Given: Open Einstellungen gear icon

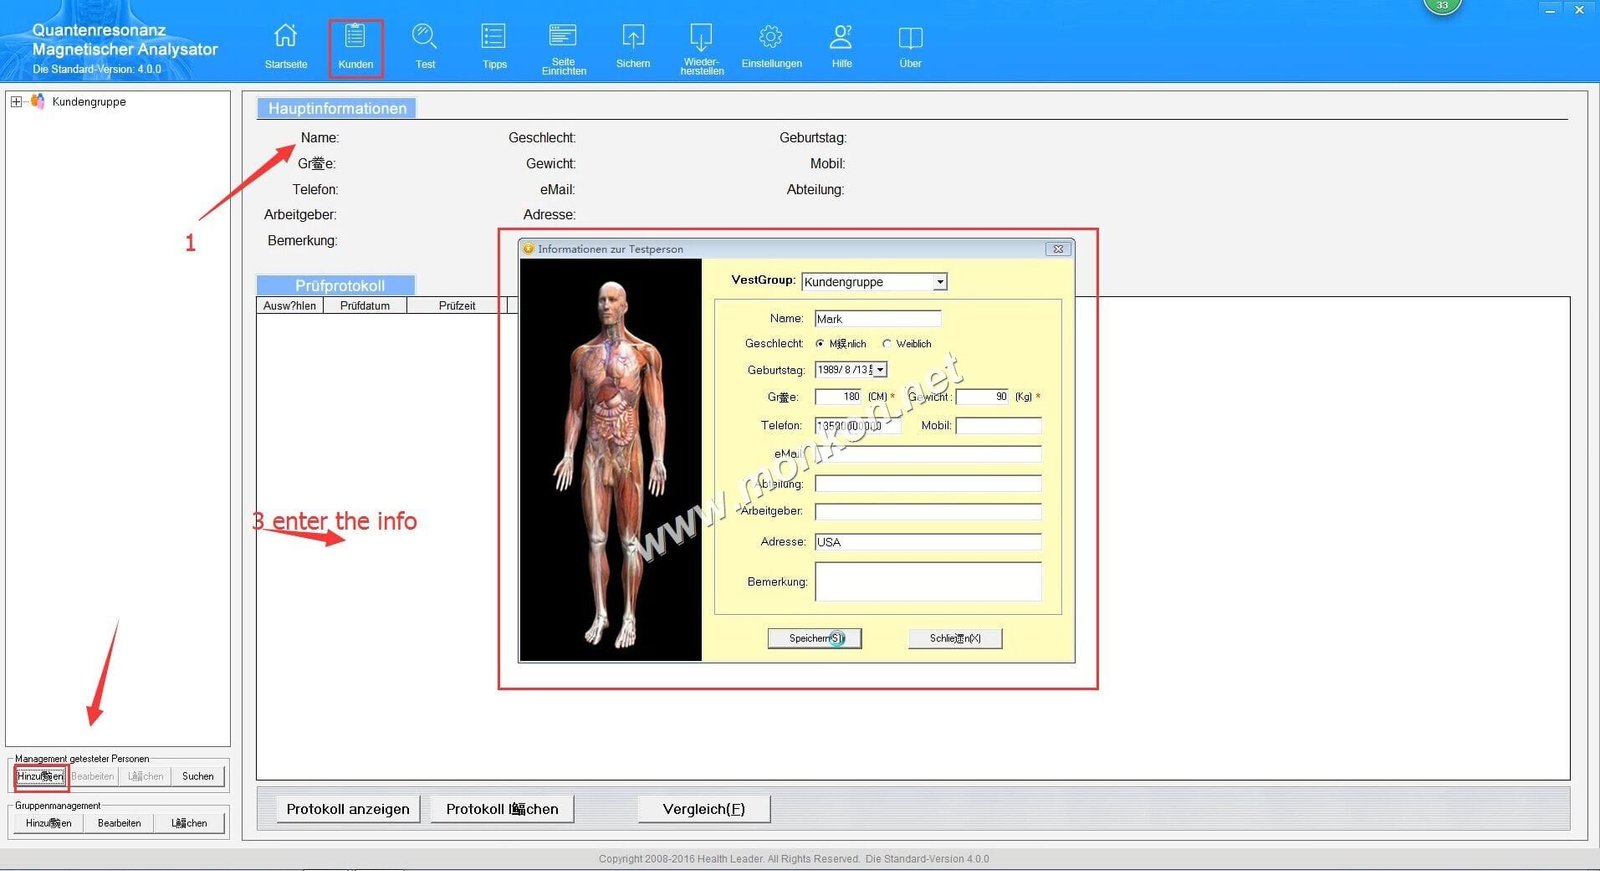Looking at the screenshot, I should pyautogui.click(x=771, y=37).
